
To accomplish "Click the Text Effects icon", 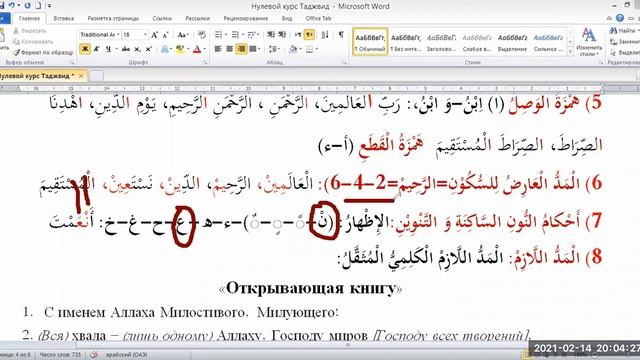I will [x=164, y=49].
